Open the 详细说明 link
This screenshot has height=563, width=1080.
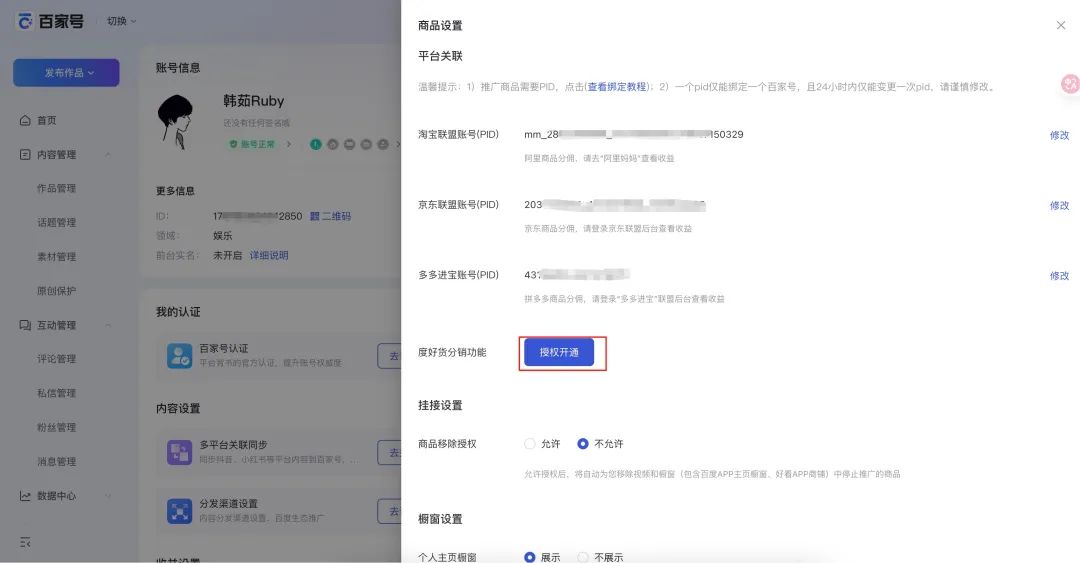269,256
